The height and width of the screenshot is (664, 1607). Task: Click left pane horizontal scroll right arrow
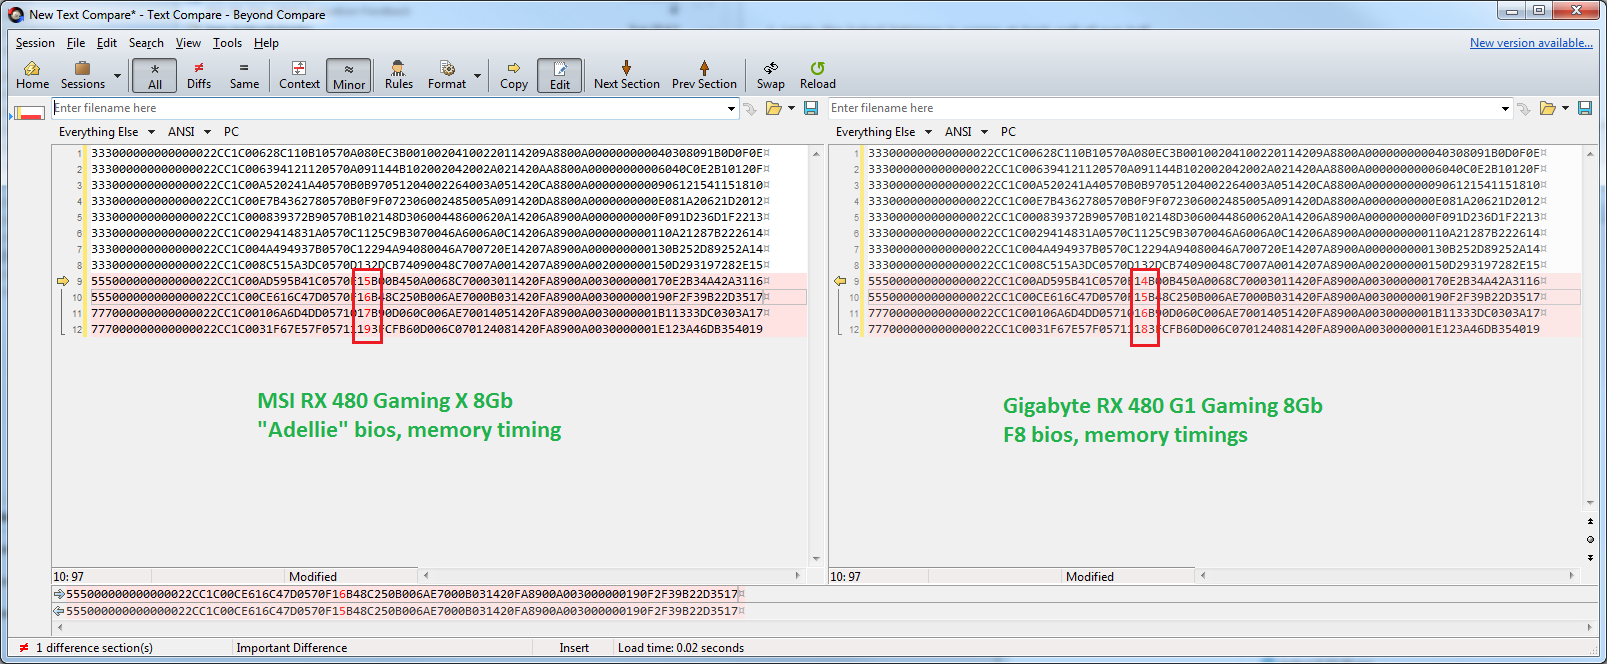(x=798, y=576)
